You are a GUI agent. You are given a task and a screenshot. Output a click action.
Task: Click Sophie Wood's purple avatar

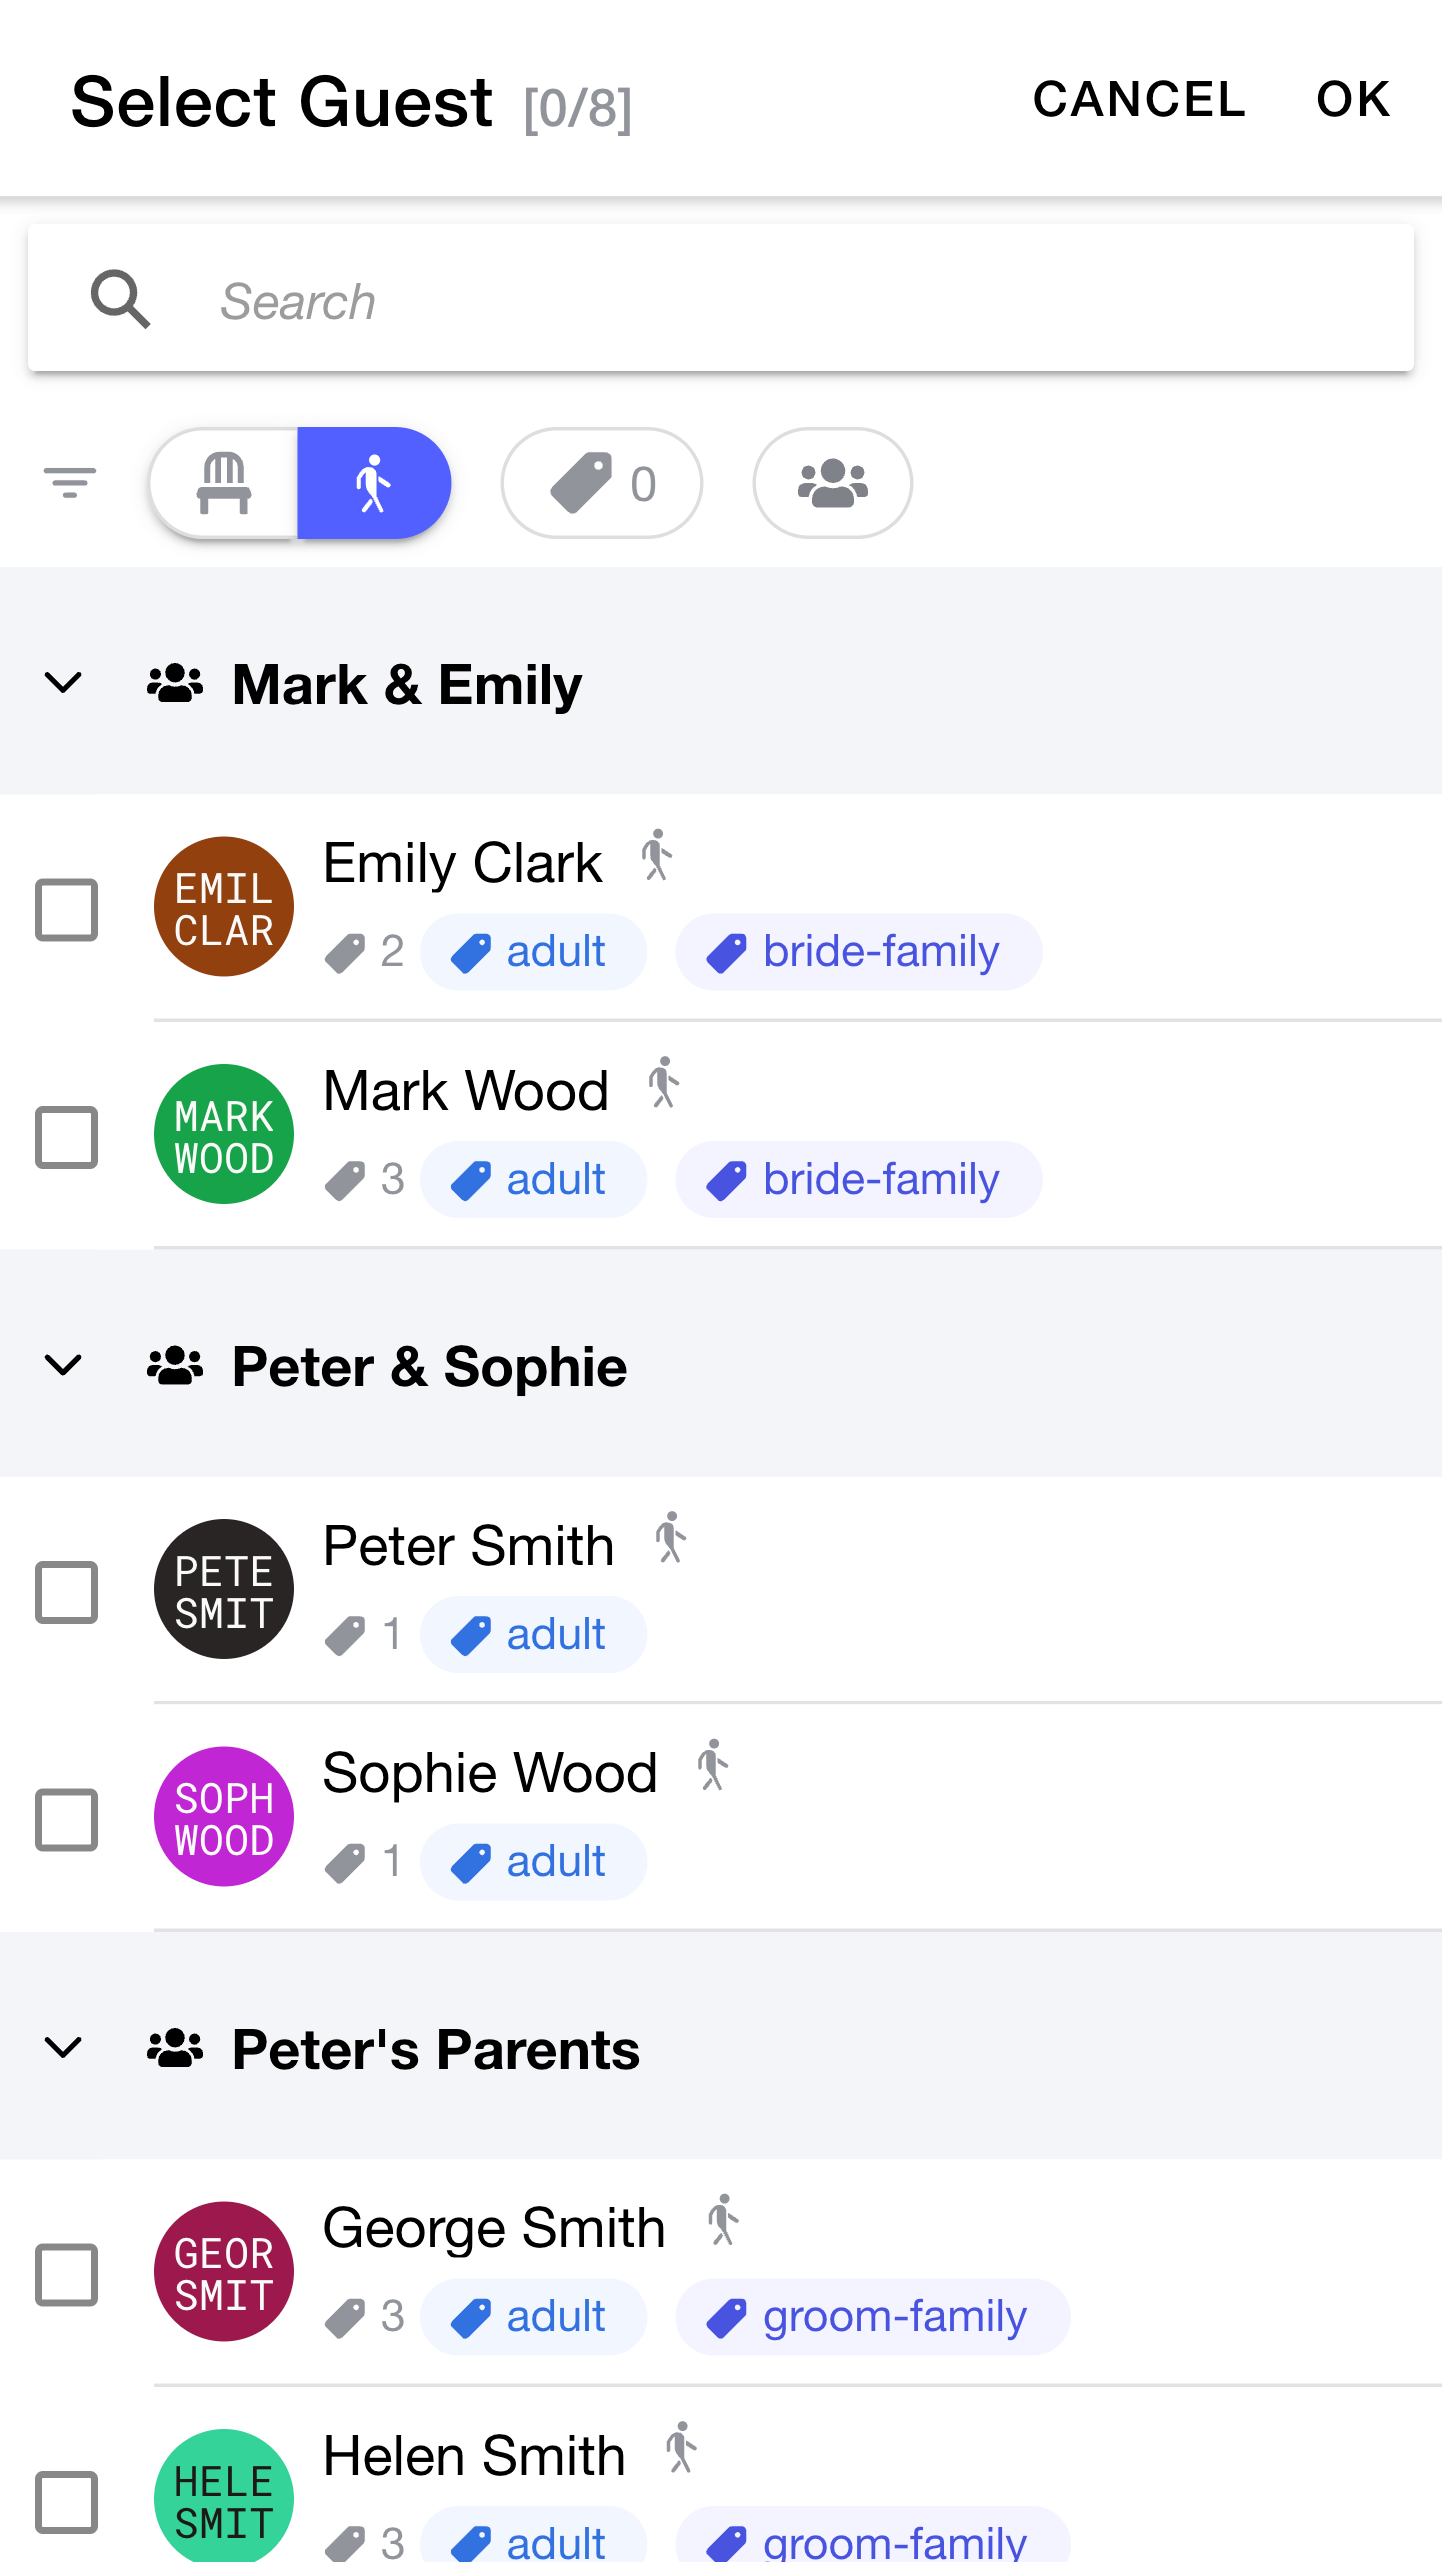click(x=223, y=1817)
